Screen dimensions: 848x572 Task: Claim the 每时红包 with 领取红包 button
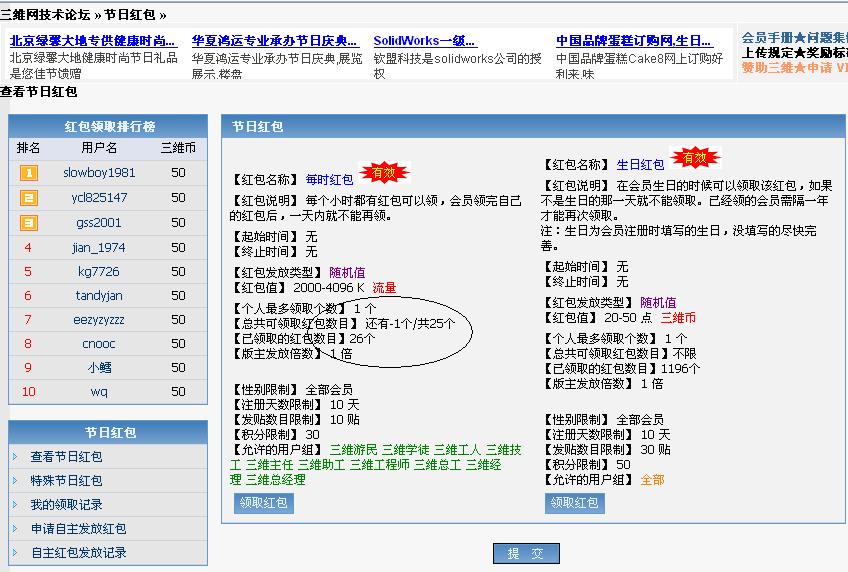[x=264, y=503]
